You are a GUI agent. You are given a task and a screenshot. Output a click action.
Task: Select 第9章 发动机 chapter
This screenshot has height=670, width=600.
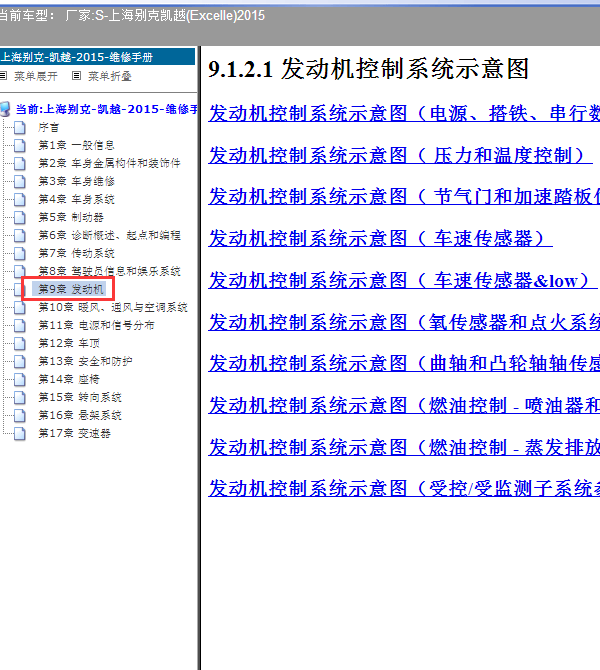71,289
